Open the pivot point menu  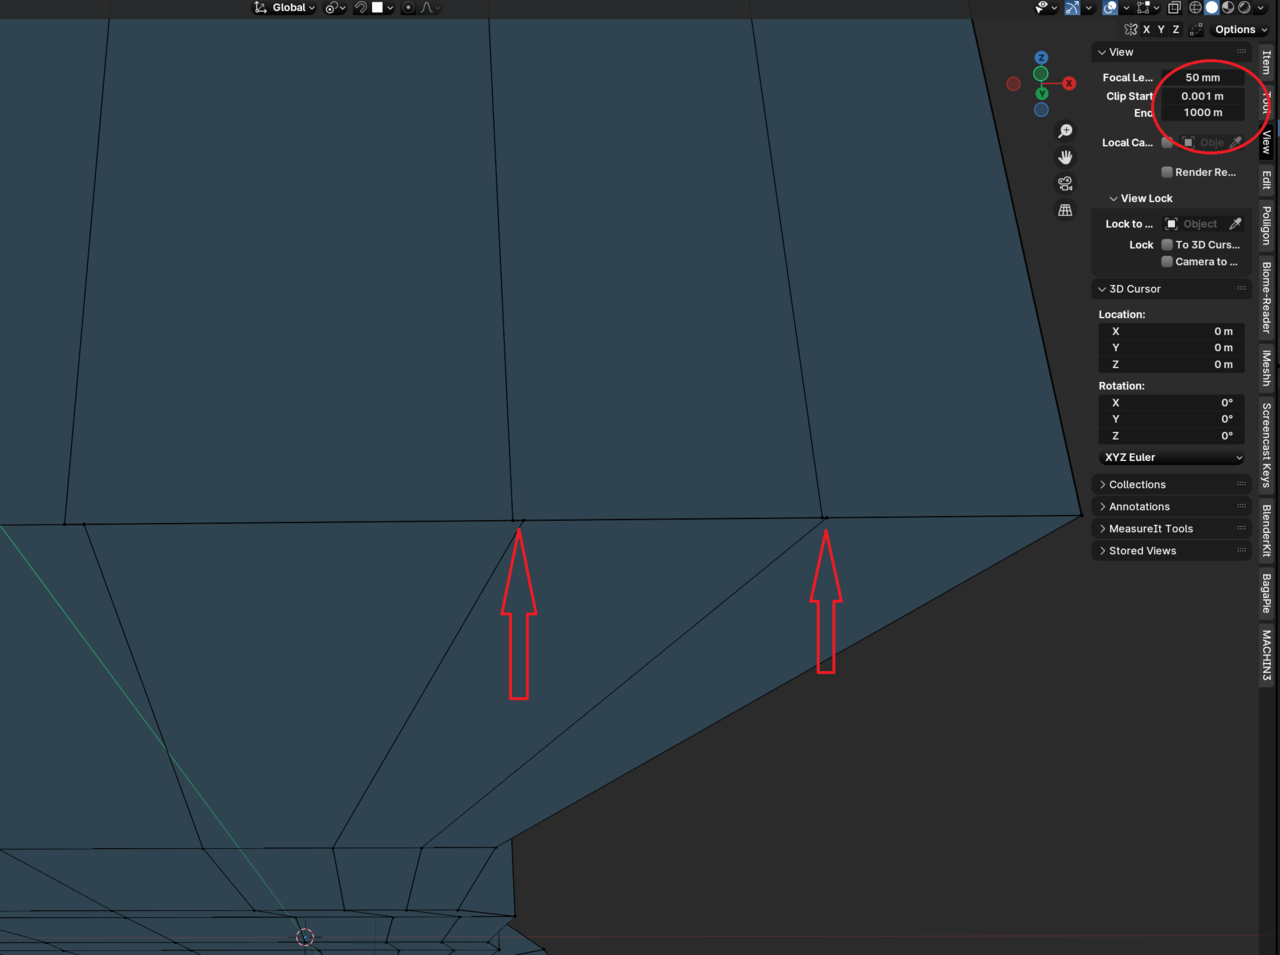click(x=335, y=8)
